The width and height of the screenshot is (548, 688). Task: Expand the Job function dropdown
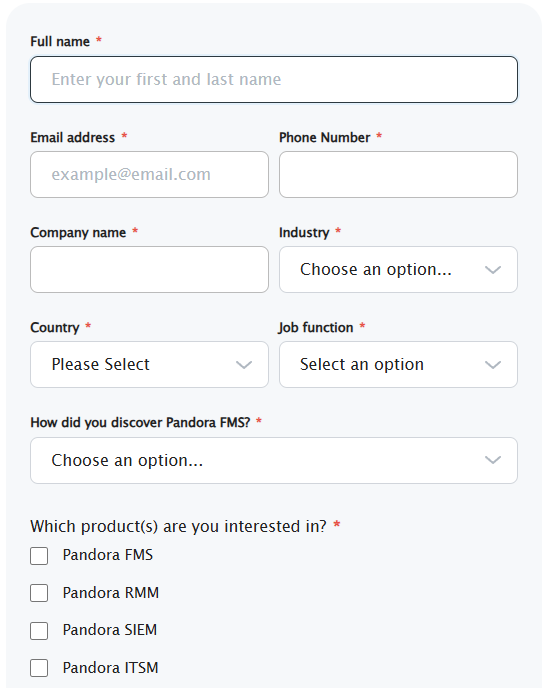coord(398,365)
